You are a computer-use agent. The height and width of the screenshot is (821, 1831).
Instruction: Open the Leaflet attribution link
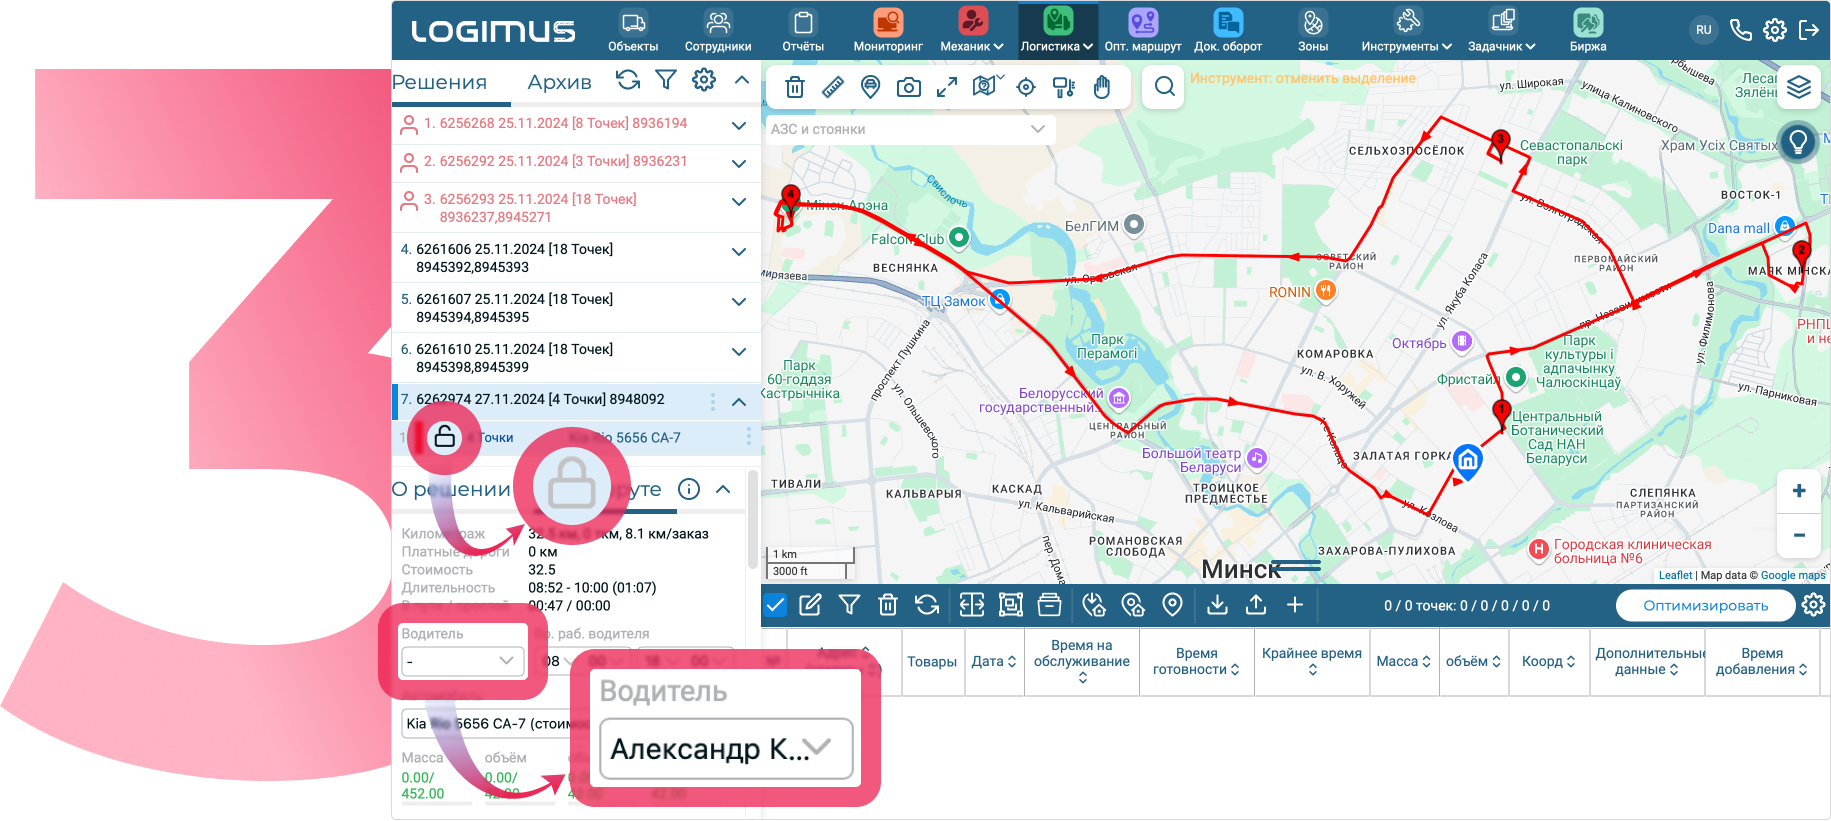[1675, 575]
